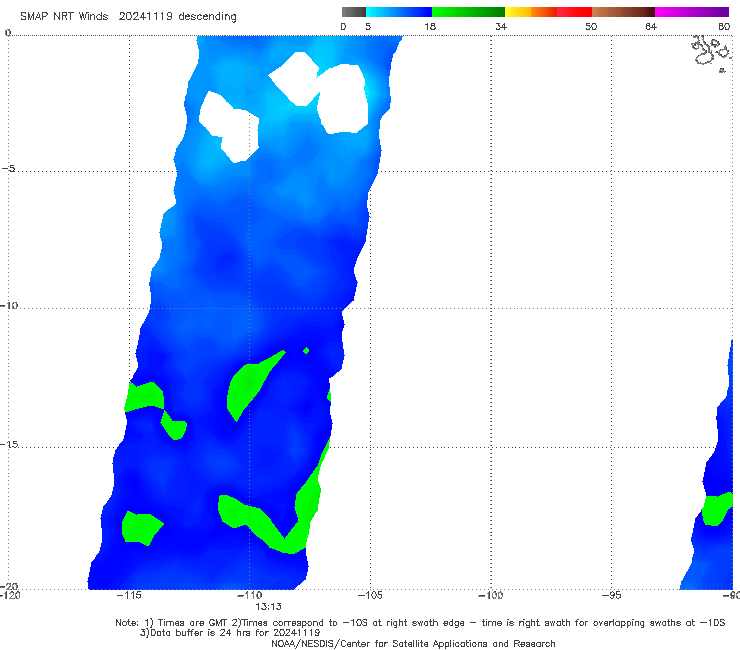Click the swath time label '13:13'
Screen dimensions: 740x650
(x=269, y=607)
